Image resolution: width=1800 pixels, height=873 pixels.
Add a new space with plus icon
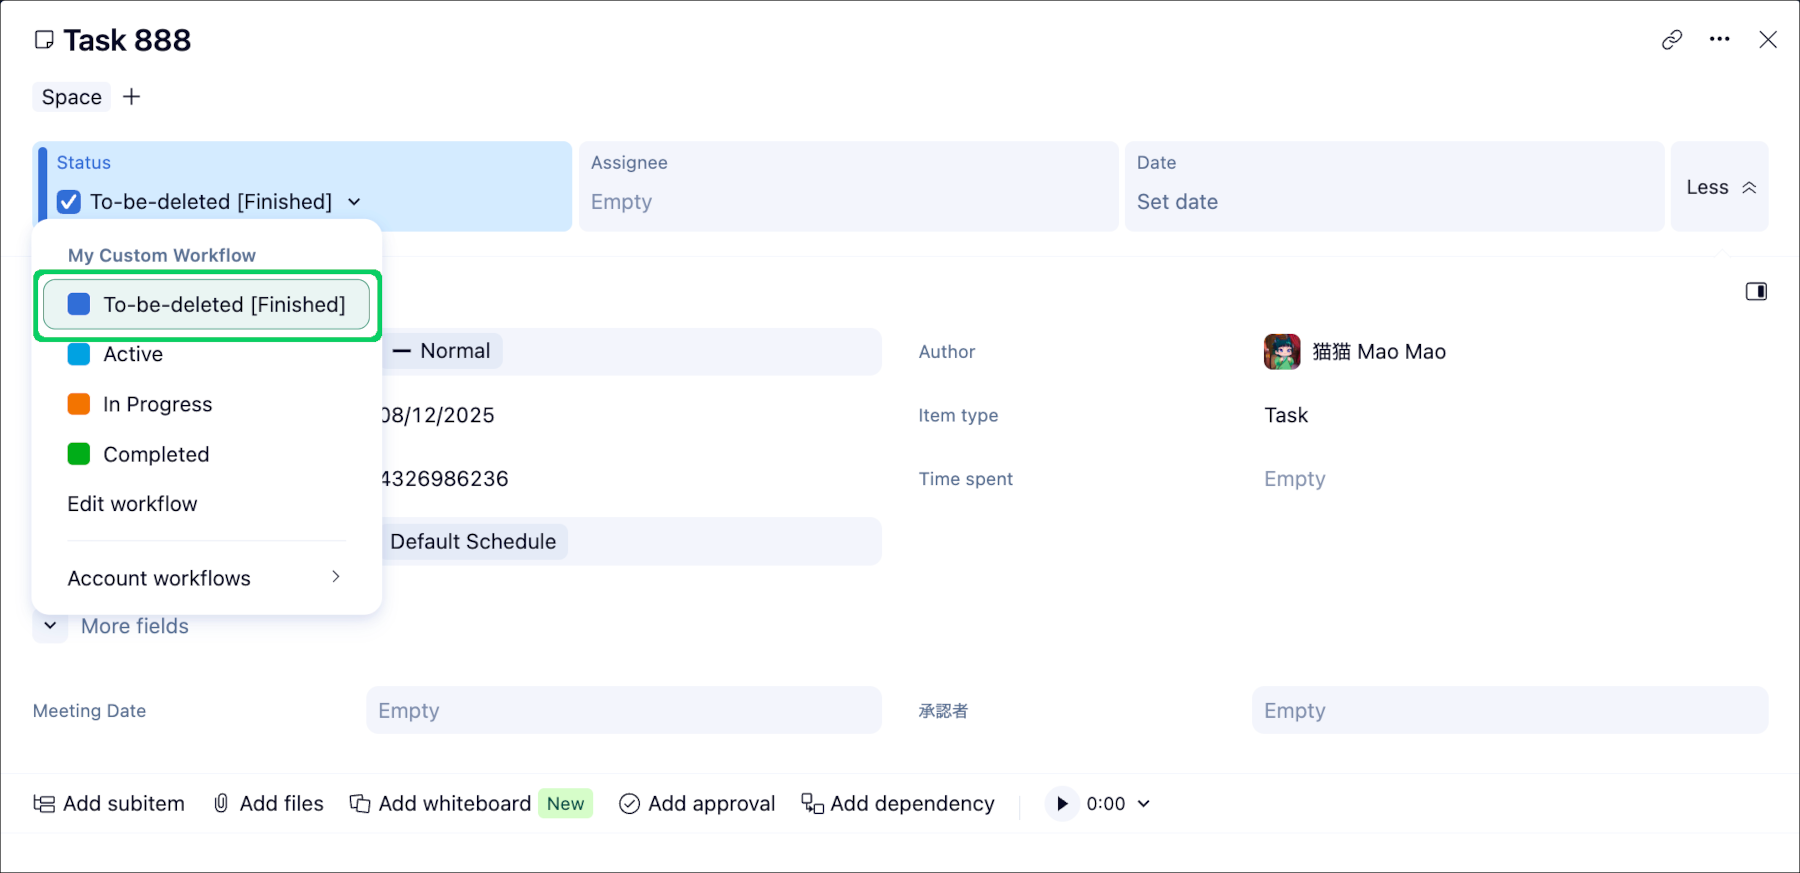point(131,97)
